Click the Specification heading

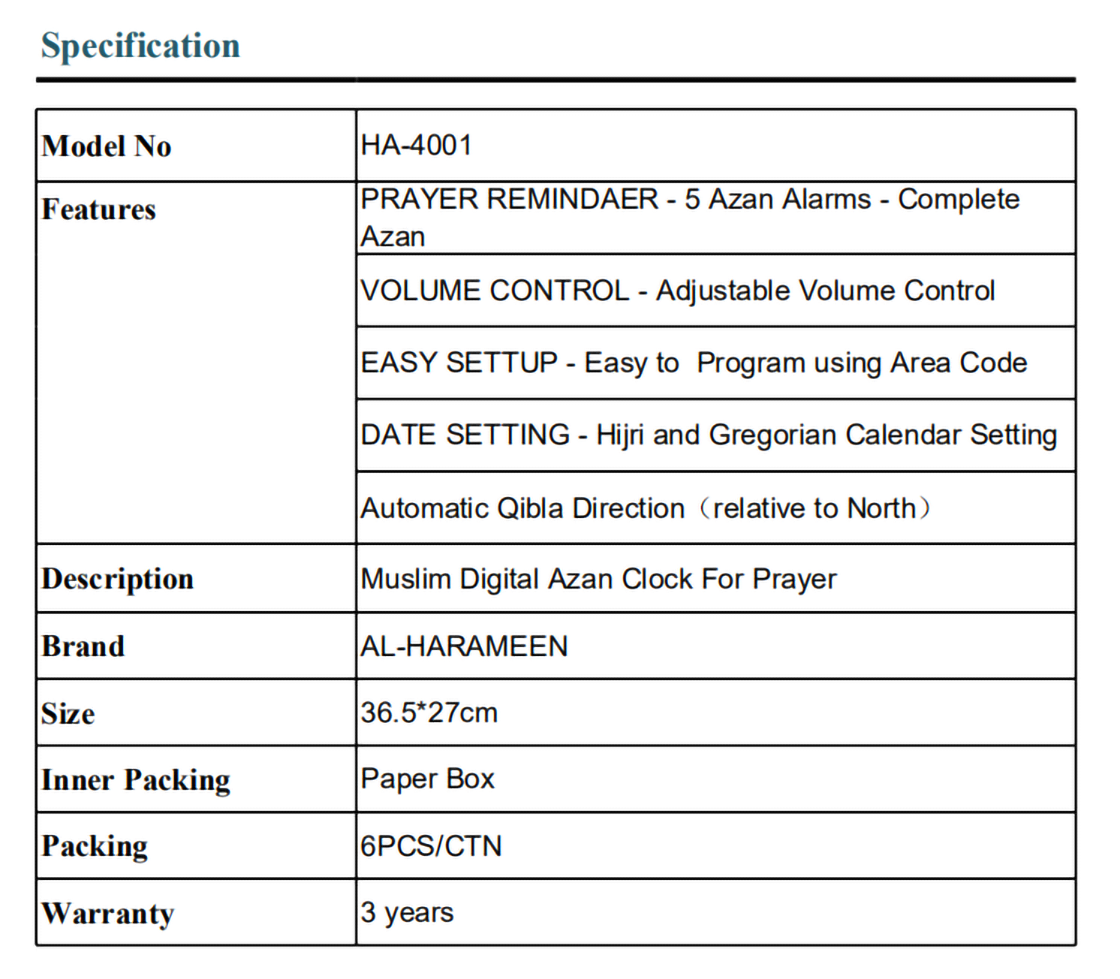[140, 46]
